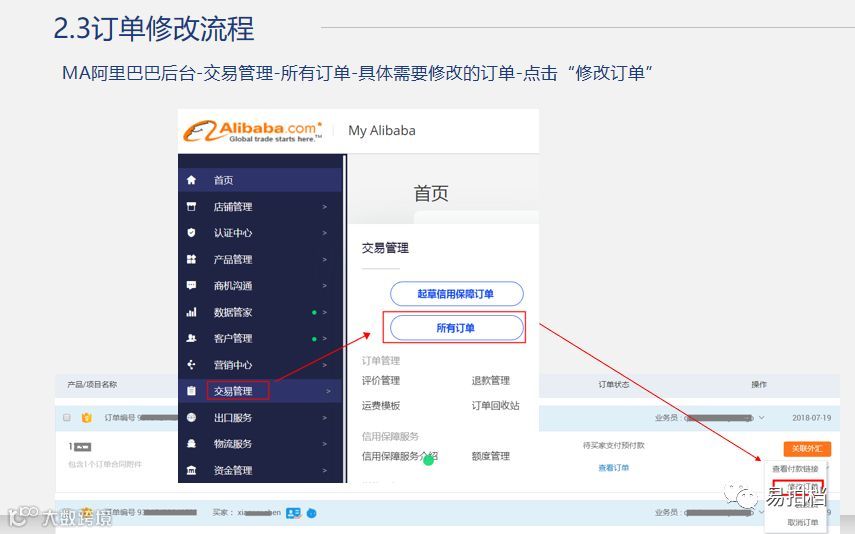Click the grid icon beside 产品管理
Image resolution: width=855 pixels, height=534 pixels.
pos(191,259)
